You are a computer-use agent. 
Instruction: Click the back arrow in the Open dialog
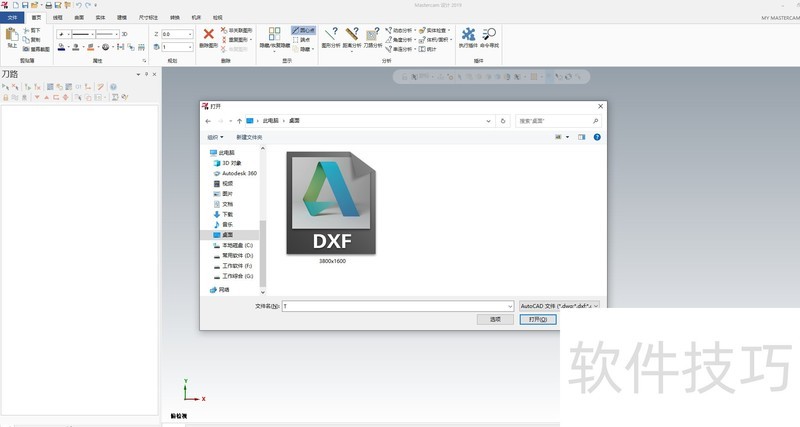click(208, 121)
